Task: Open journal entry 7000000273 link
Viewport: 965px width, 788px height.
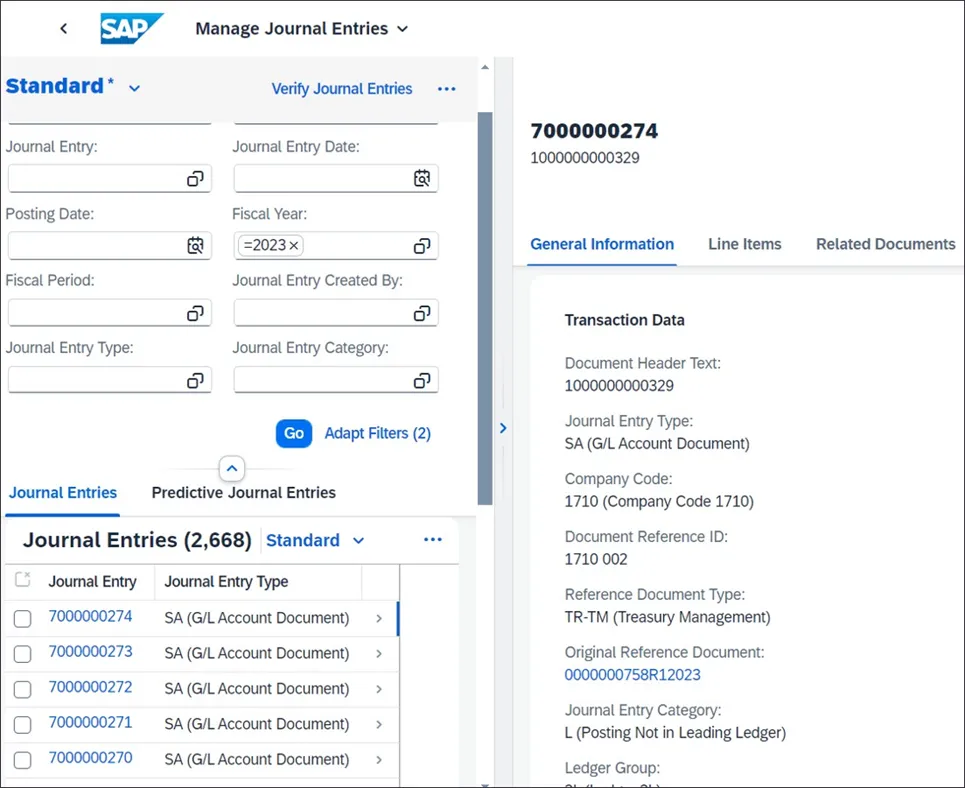Action: 90,651
